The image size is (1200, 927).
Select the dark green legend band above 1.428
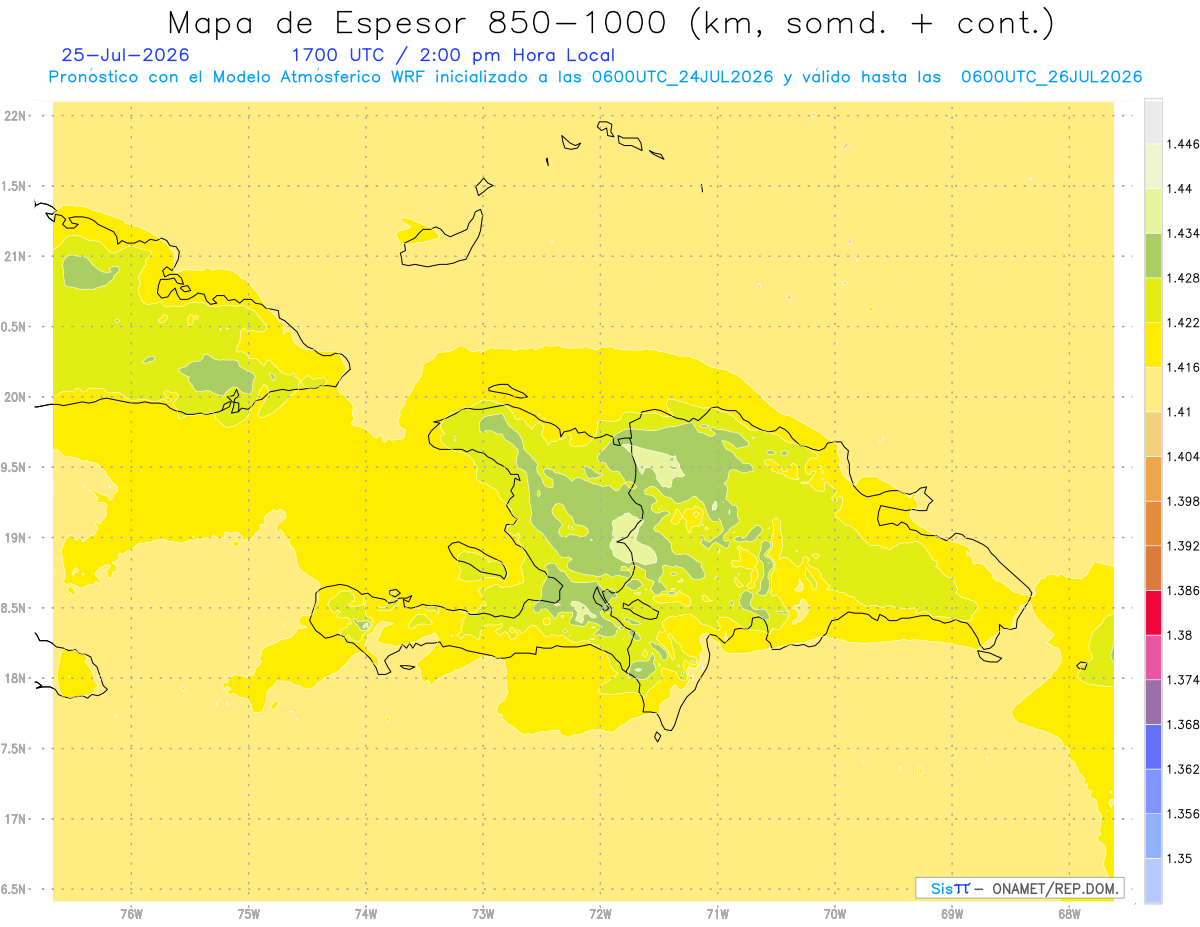pyautogui.click(x=1153, y=255)
